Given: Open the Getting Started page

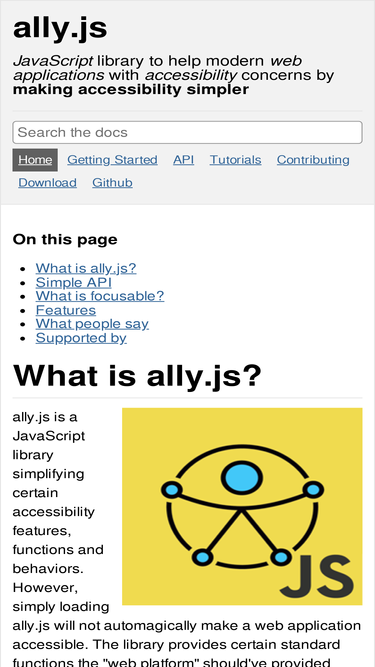Looking at the screenshot, I should 112,160.
